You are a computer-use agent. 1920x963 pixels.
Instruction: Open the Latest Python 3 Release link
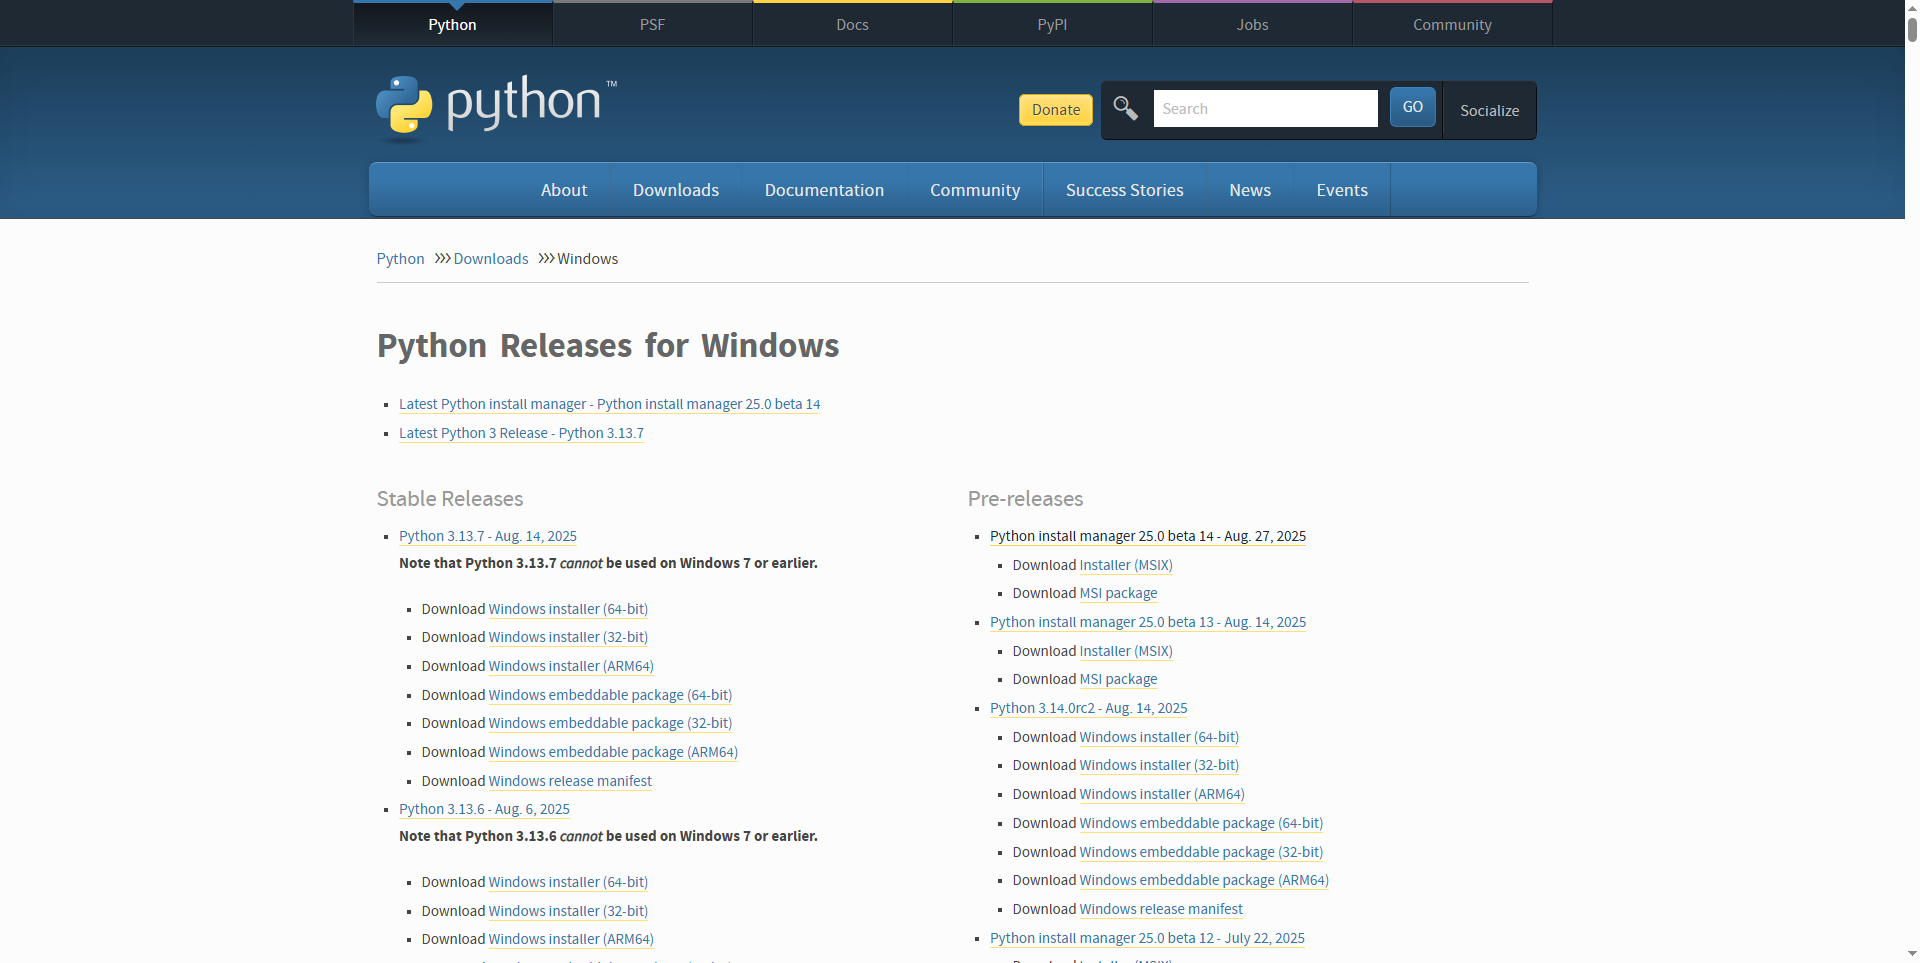tap(521, 433)
